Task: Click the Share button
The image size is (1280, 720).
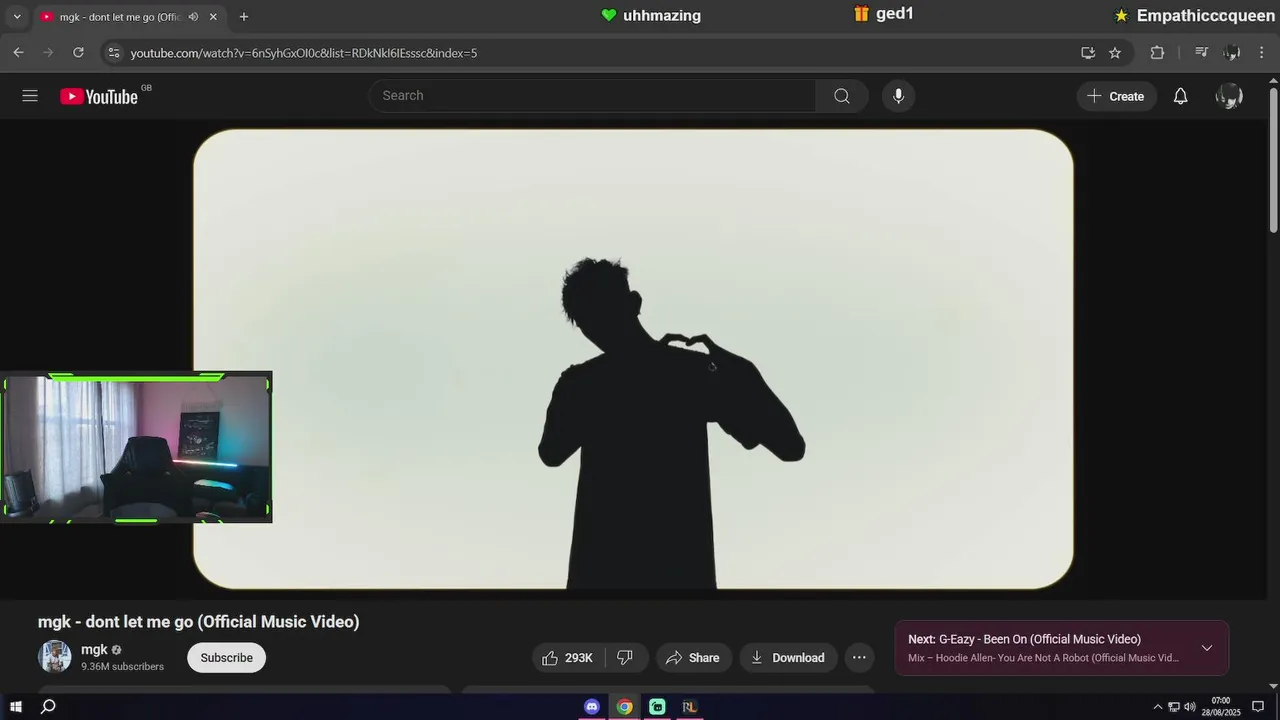Action: 693,657
